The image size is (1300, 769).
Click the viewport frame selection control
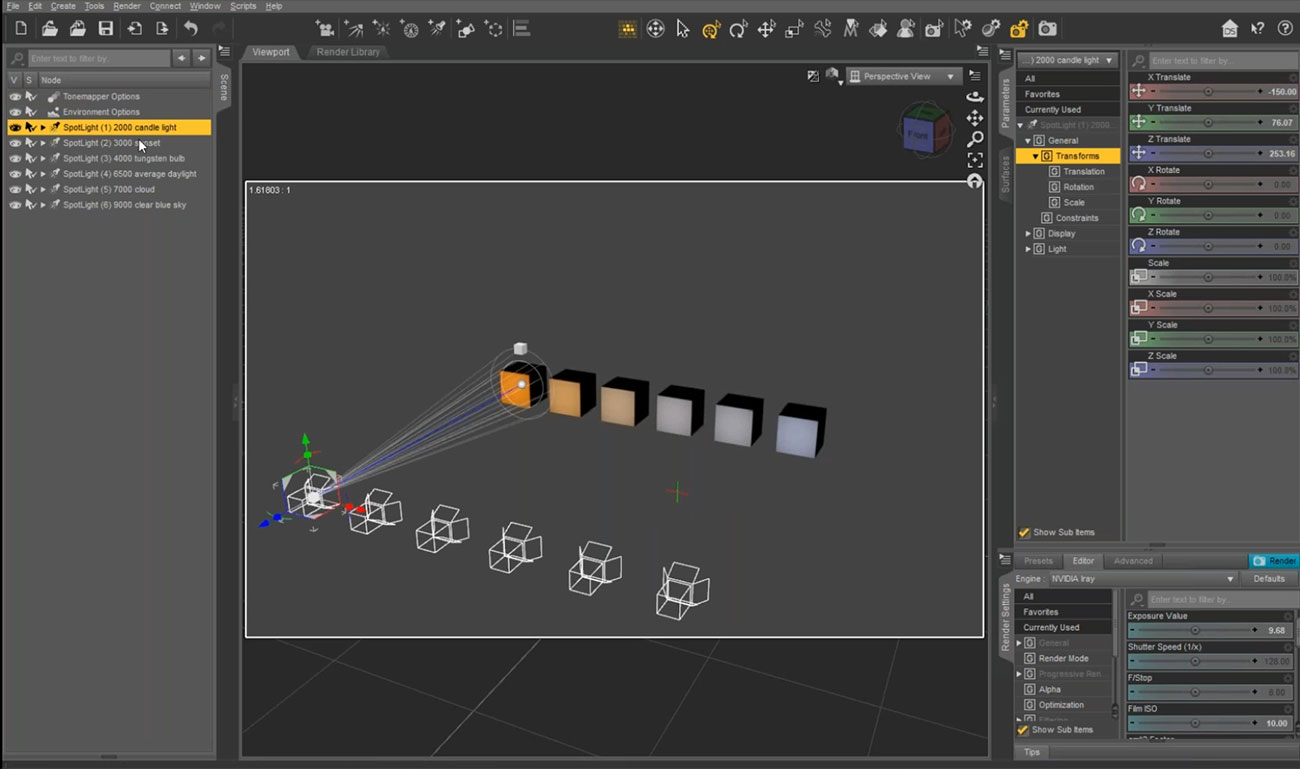tap(975, 160)
